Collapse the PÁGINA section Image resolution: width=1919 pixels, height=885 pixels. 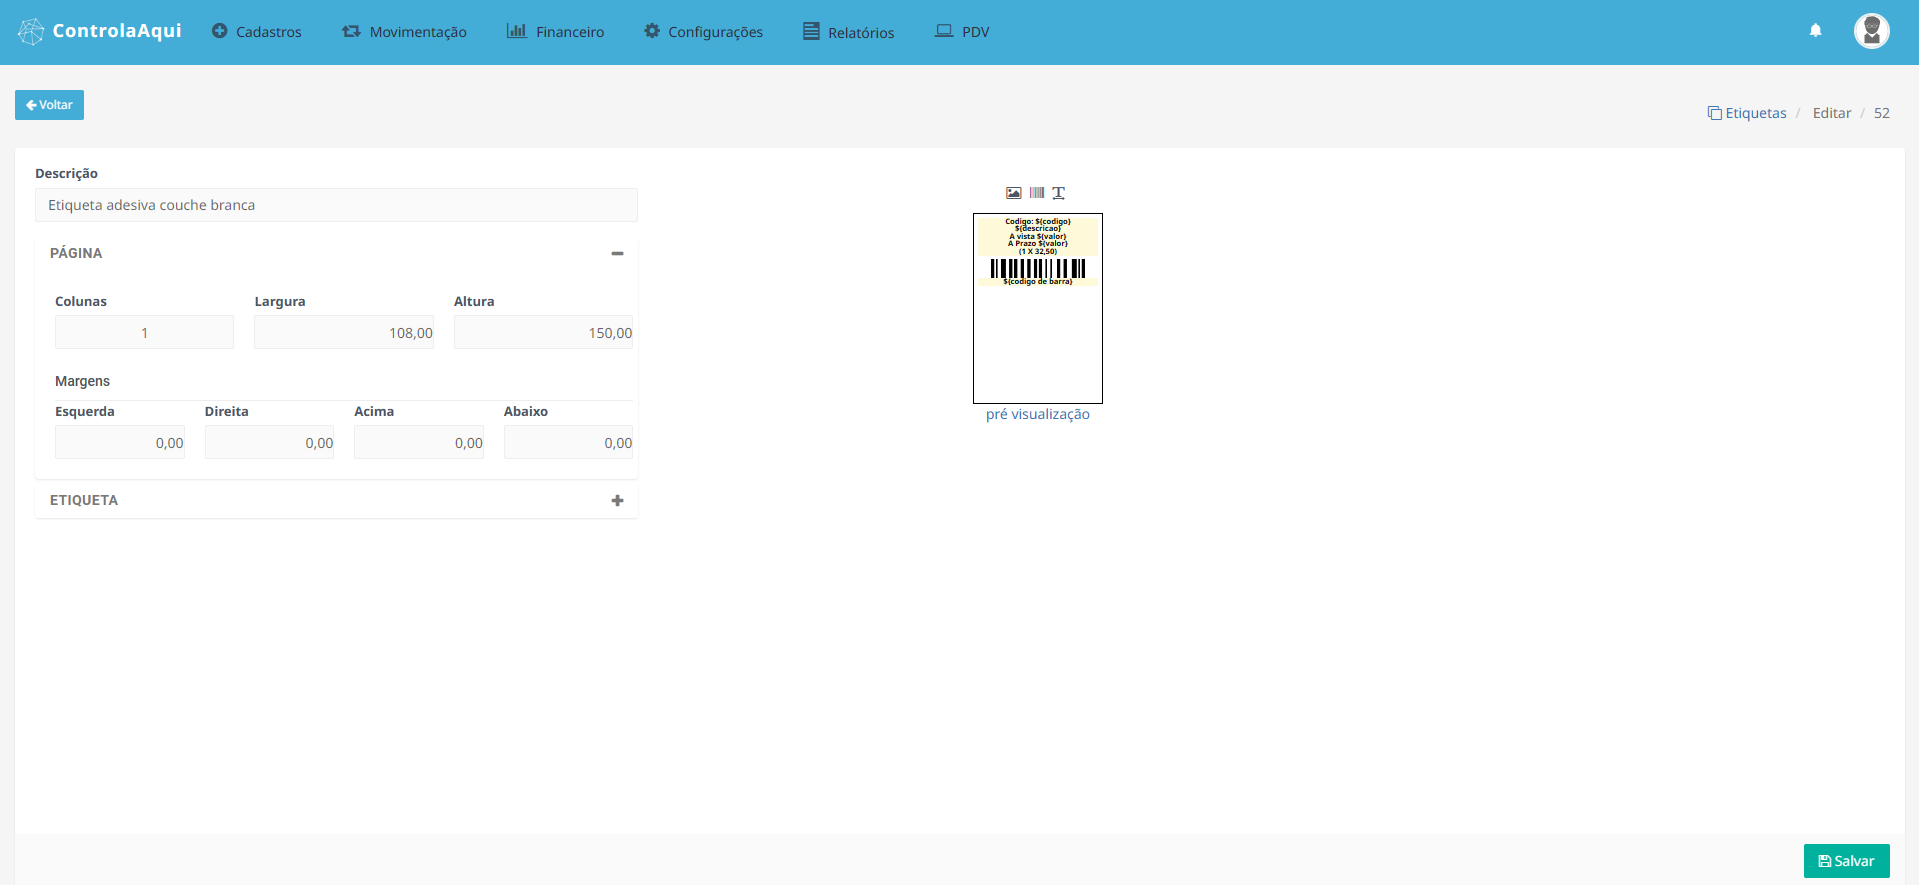(x=617, y=254)
